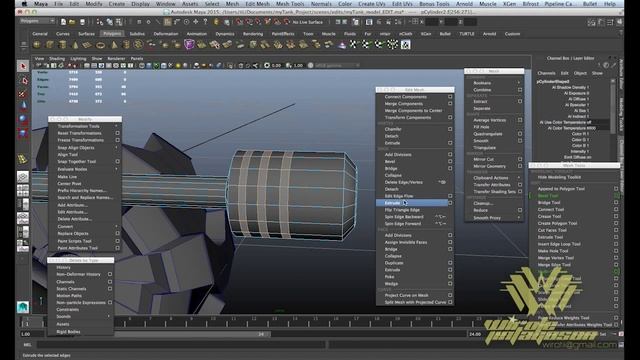
Task: Open option box for Edge Extrude
Action: (x=450, y=202)
